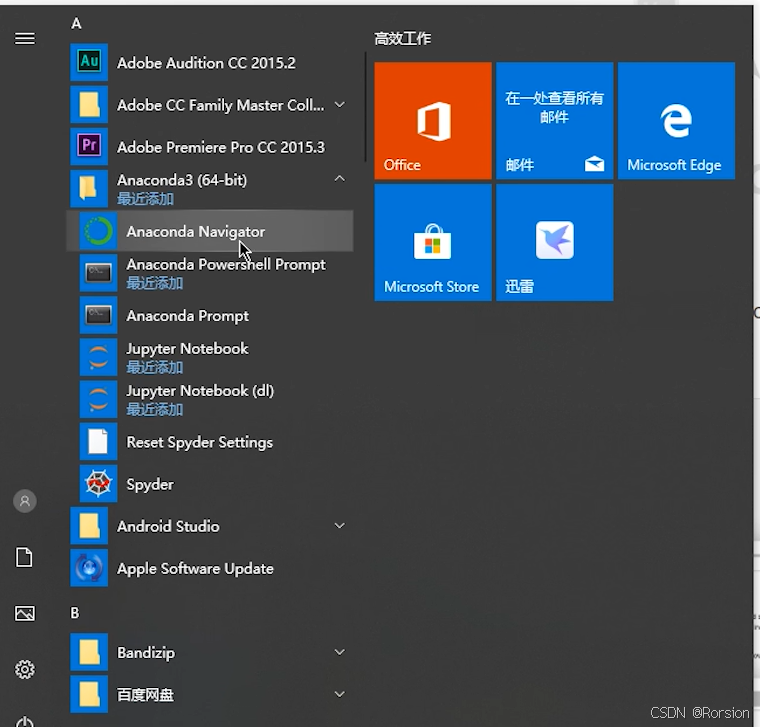The width and height of the screenshot is (760, 727).
Task: Click the Jupyter Notebook (dl) icon
Action: 98,399
